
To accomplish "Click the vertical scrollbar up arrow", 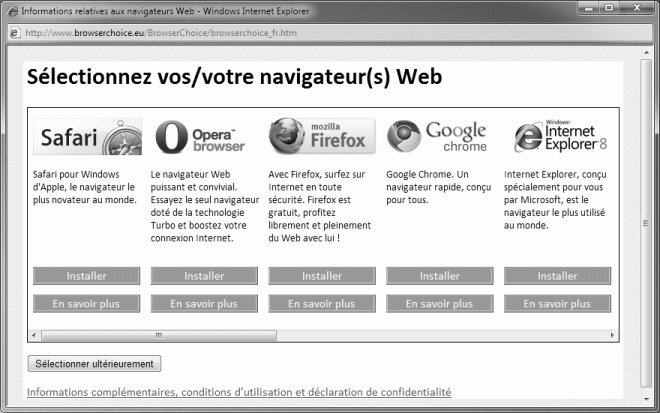I will 646,53.
